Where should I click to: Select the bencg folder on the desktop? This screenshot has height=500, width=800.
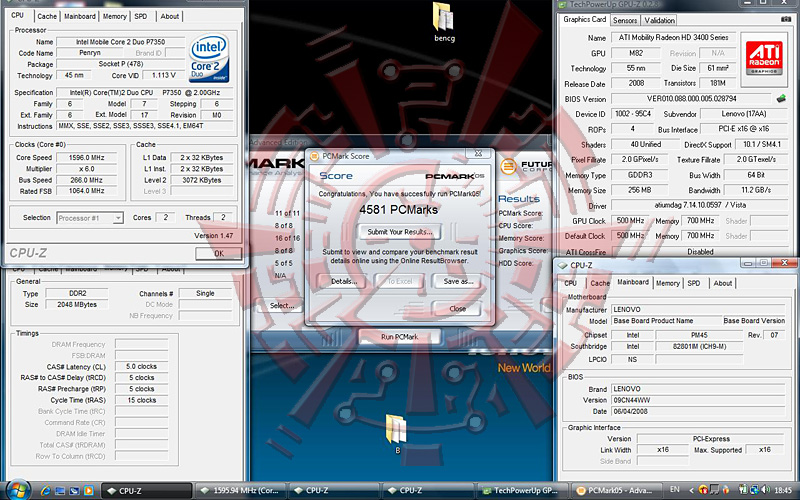pos(444,22)
